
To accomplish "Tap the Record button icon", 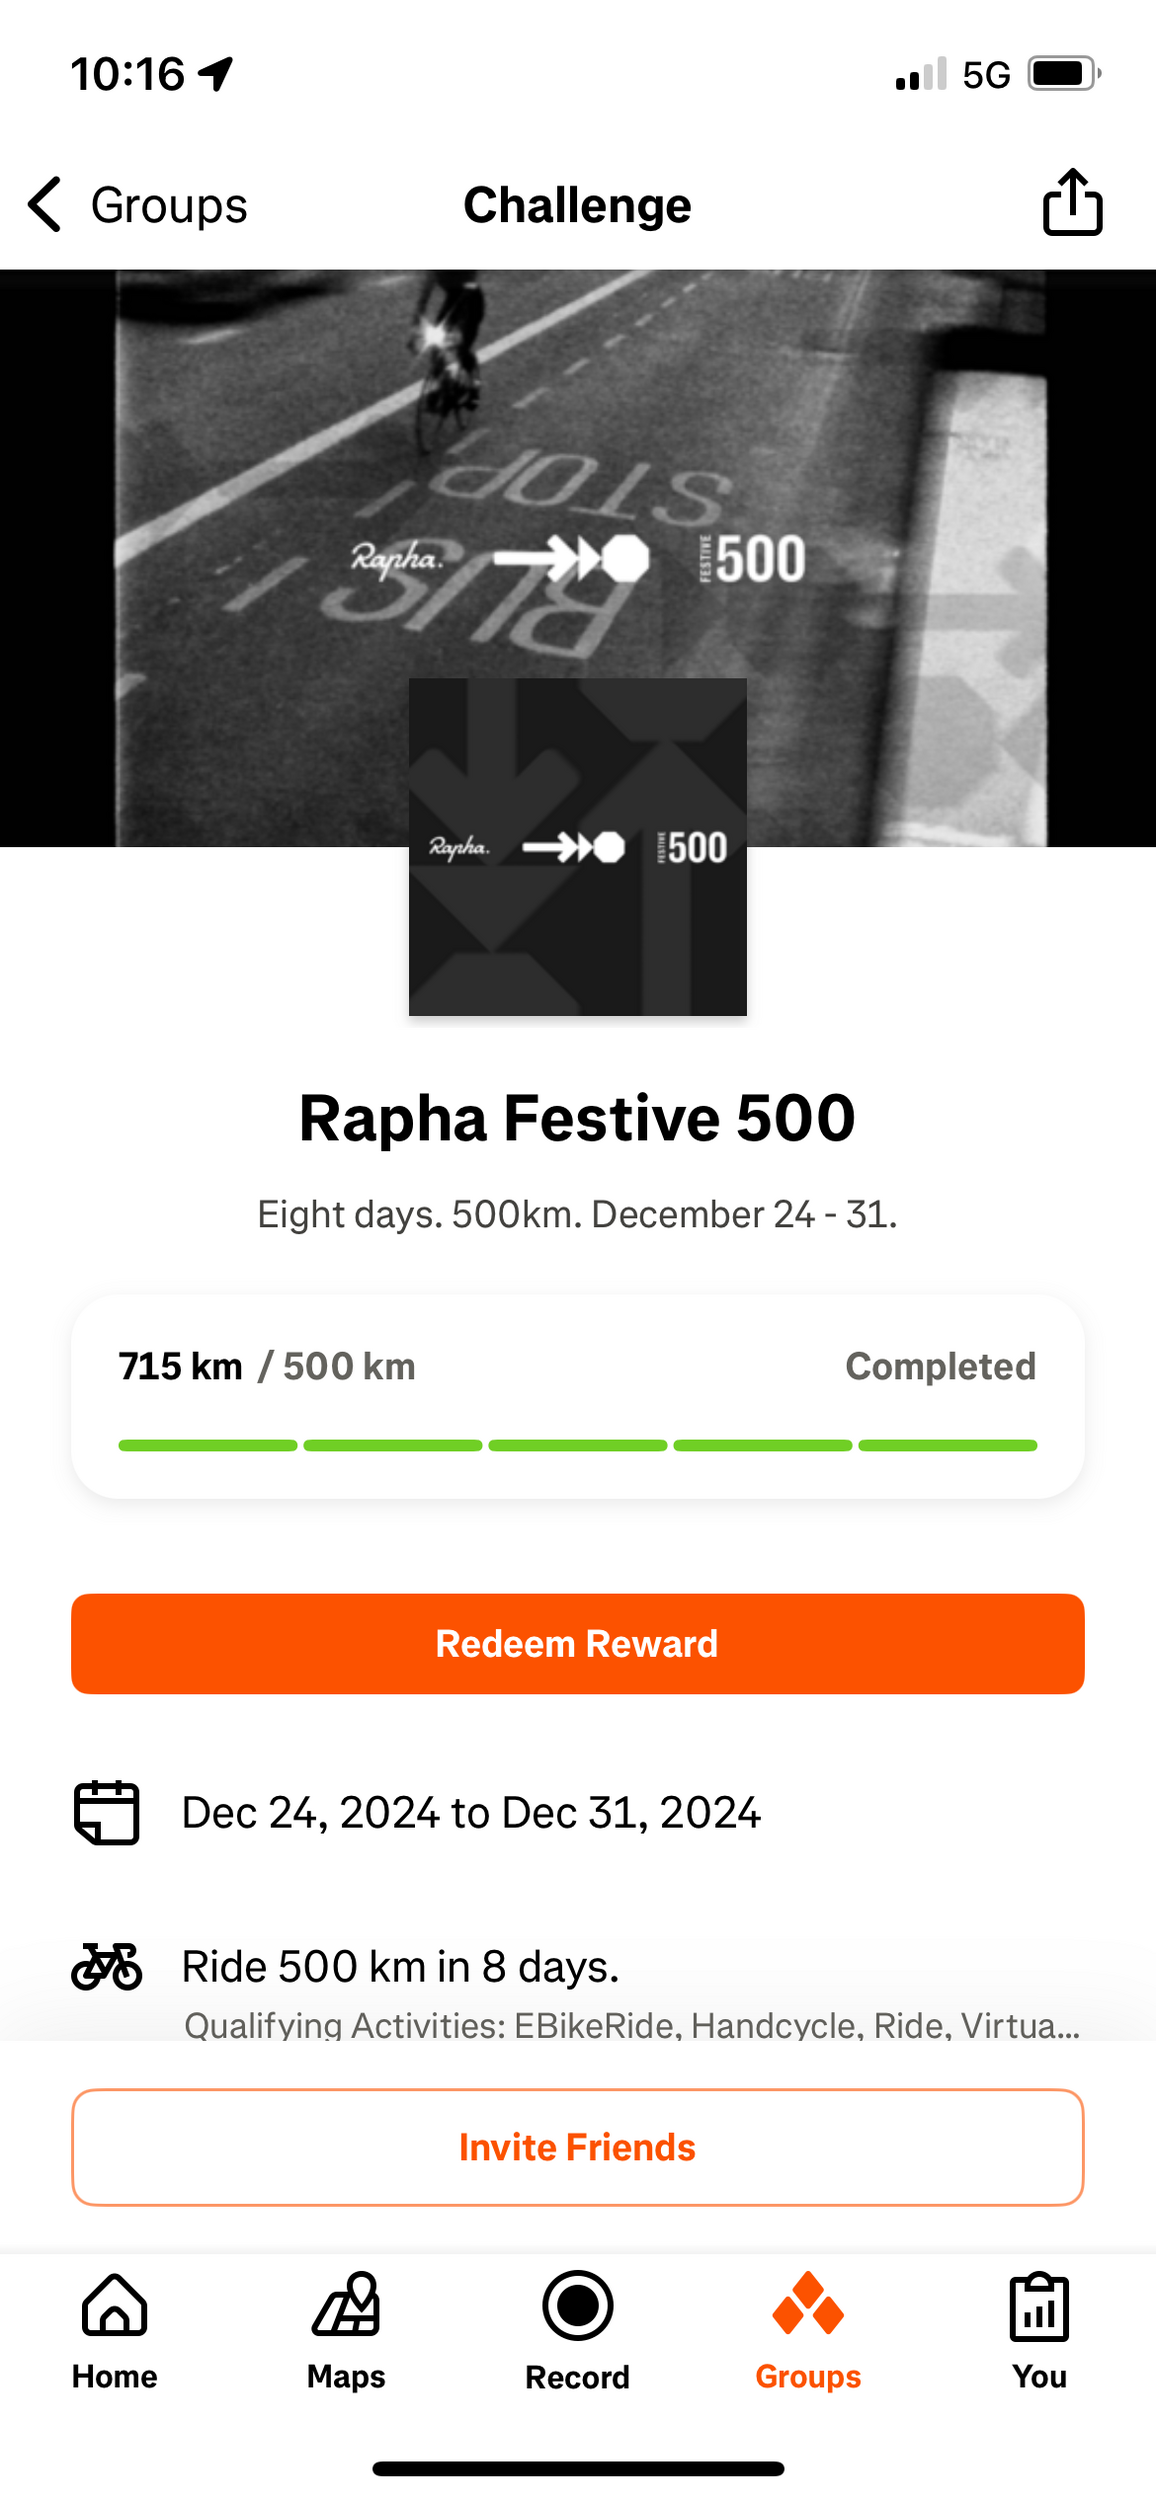I will pos(577,2306).
